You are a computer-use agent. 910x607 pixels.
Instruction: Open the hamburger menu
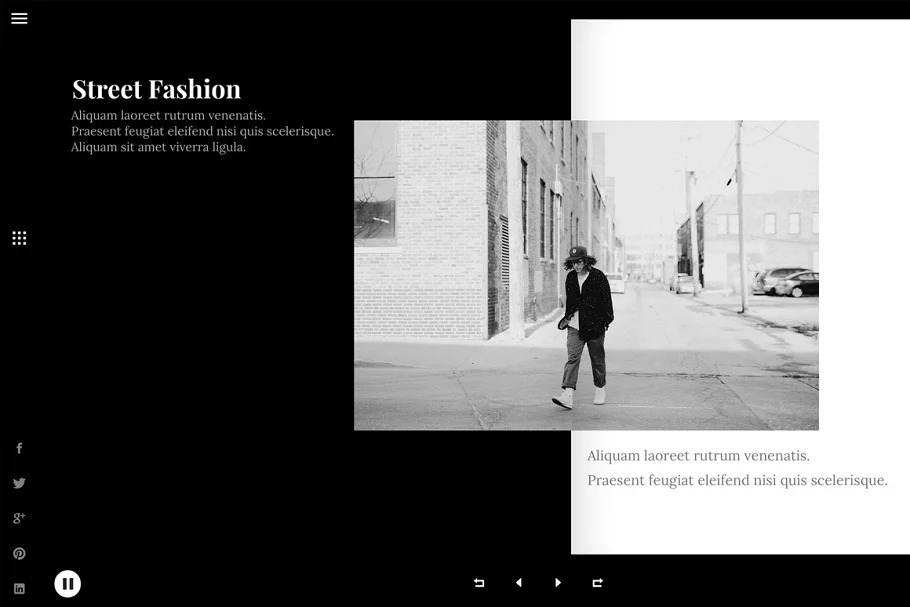click(x=19, y=18)
